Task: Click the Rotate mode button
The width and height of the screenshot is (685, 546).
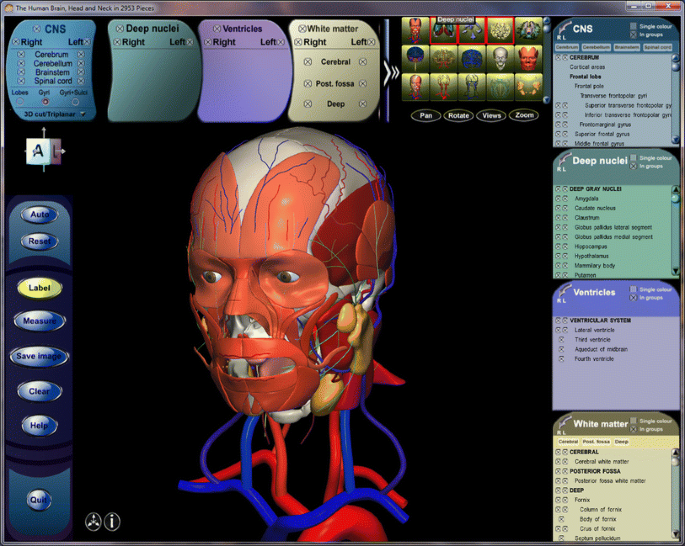Action: coord(458,116)
